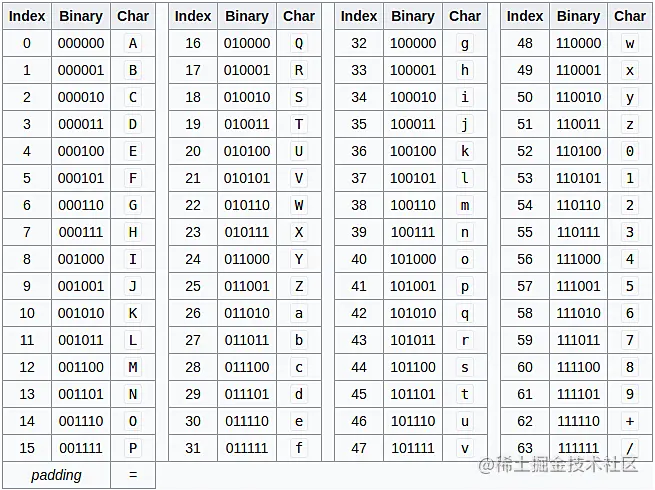
Task: Select binary value 110111
Action: (x=579, y=232)
